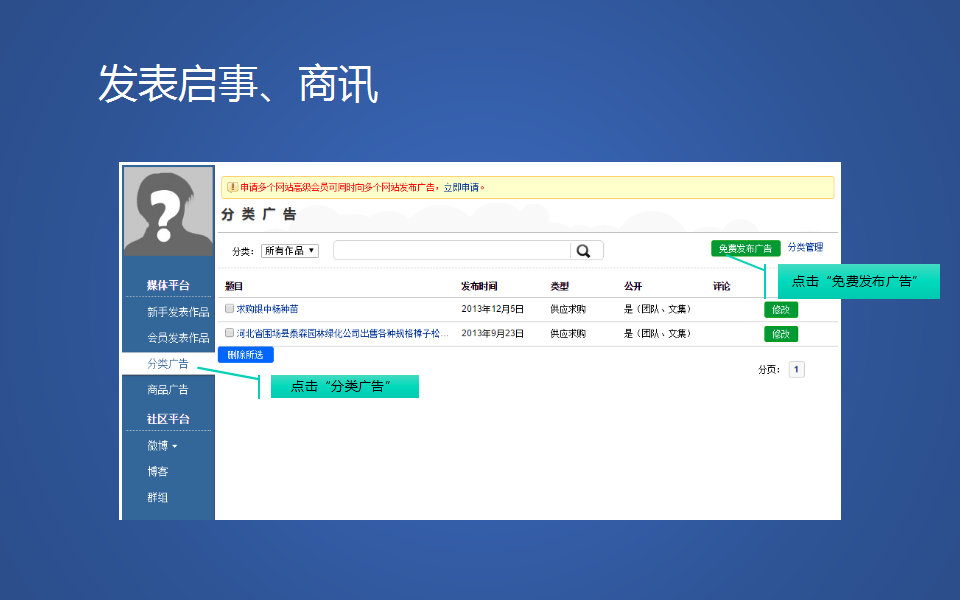
Task: Open 会员发表作品 in the sidebar
Action: pos(178,338)
